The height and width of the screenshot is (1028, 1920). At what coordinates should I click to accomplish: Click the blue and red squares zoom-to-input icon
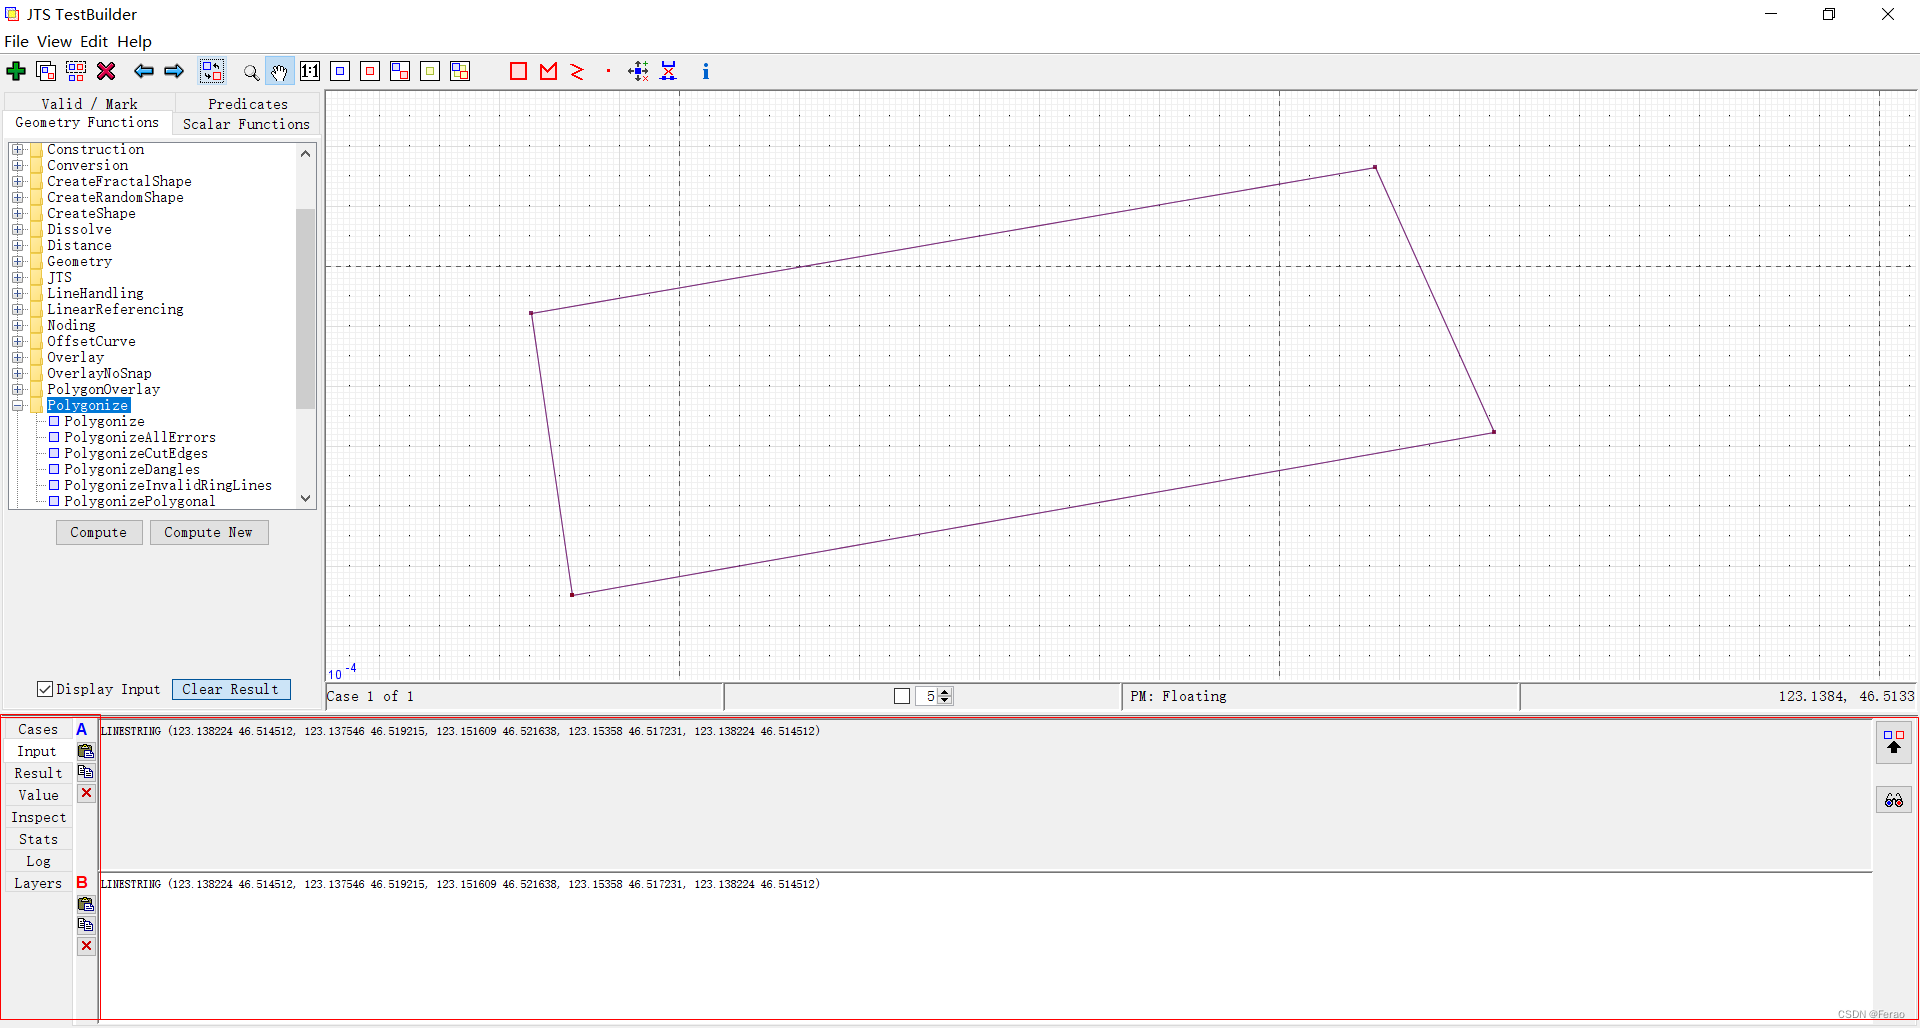click(x=400, y=71)
